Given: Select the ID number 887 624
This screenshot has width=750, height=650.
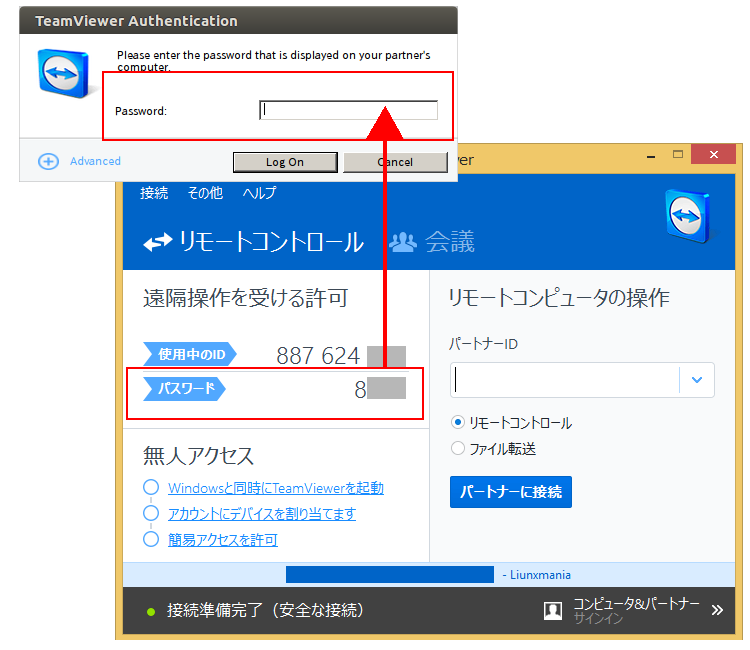Looking at the screenshot, I should pos(318,356).
